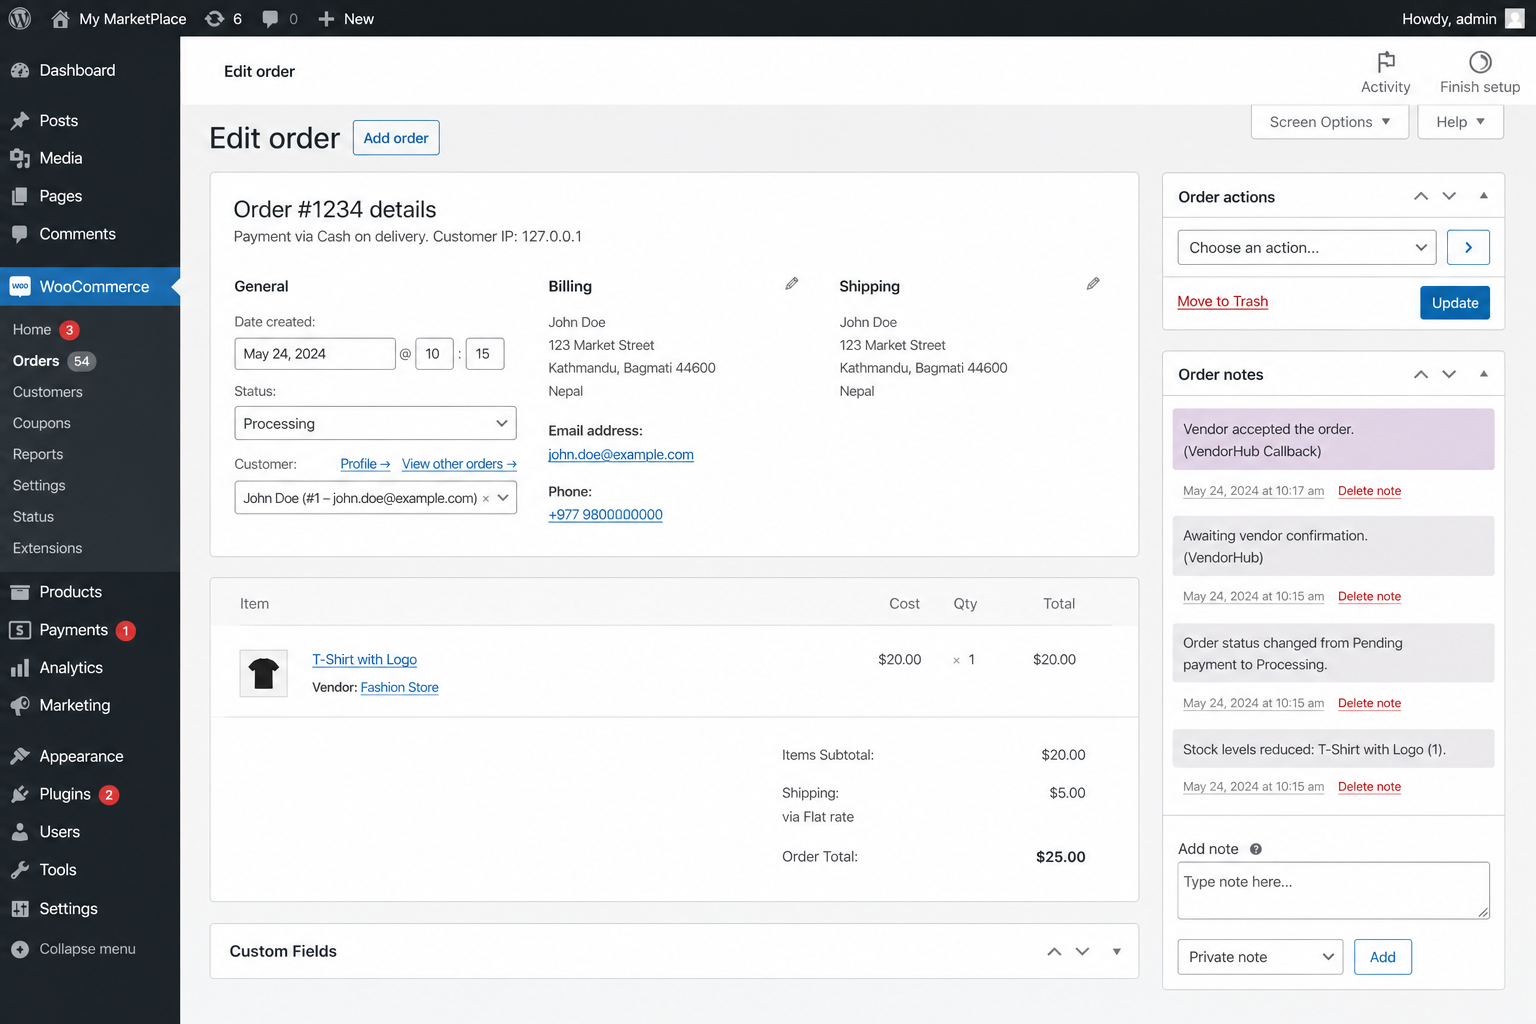1536x1024 pixels.
Task: Open the WooCommerce menu
Action: click(90, 286)
